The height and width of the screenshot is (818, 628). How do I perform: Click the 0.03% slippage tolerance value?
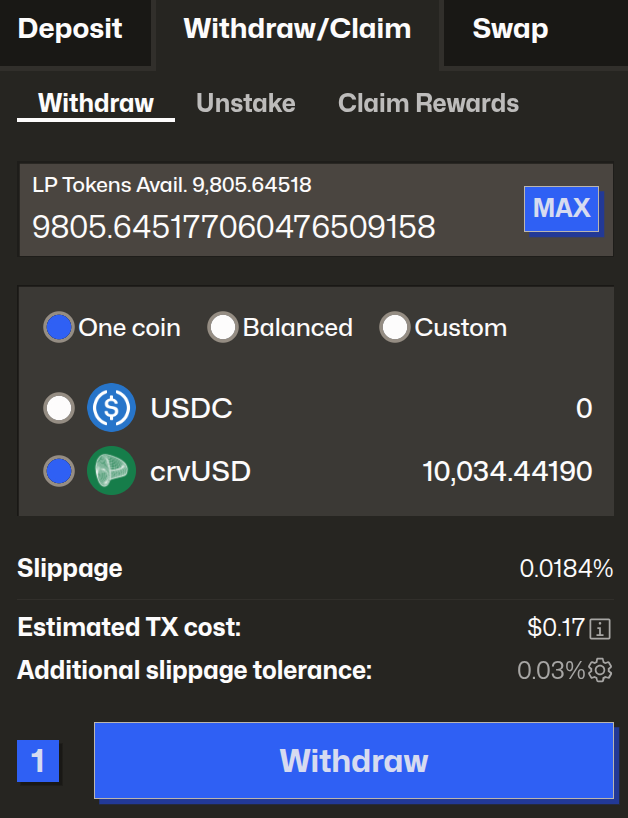550,670
